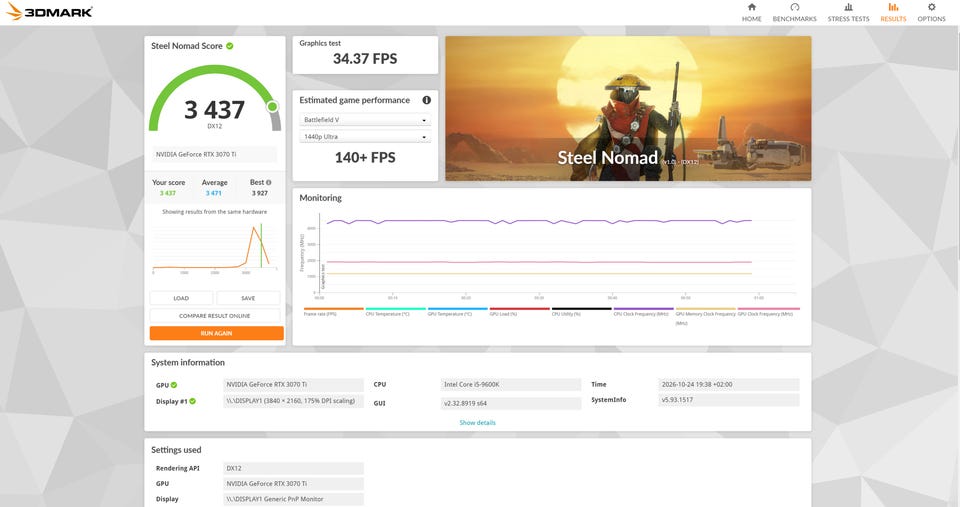Click the Rendering API value DX12
The image size is (960, 507).
pos(293,468)
